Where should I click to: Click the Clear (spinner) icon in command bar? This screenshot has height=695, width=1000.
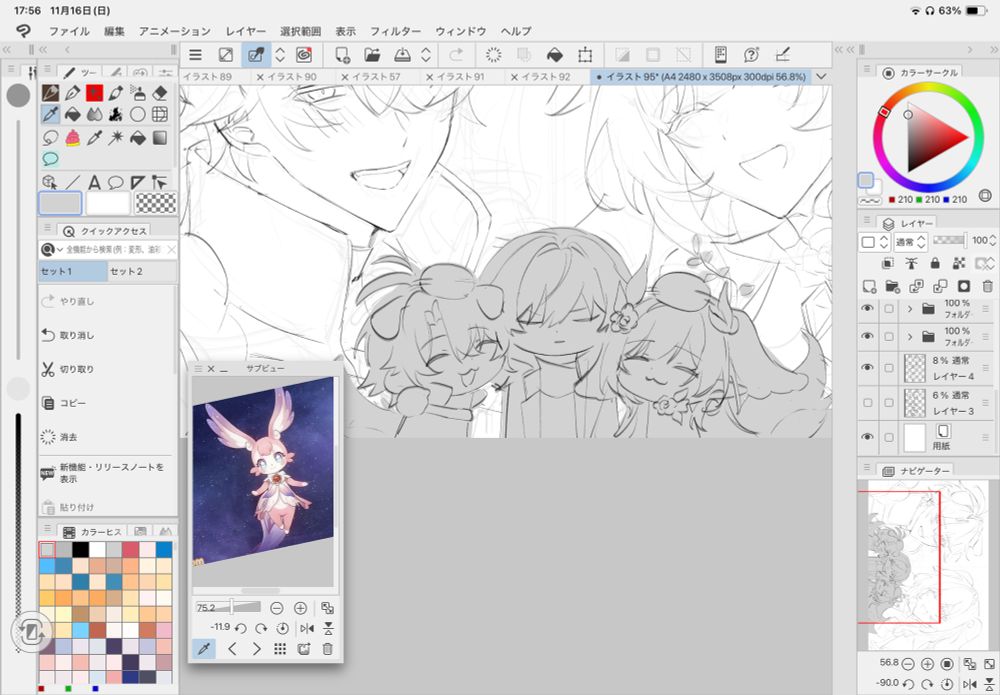494,55
